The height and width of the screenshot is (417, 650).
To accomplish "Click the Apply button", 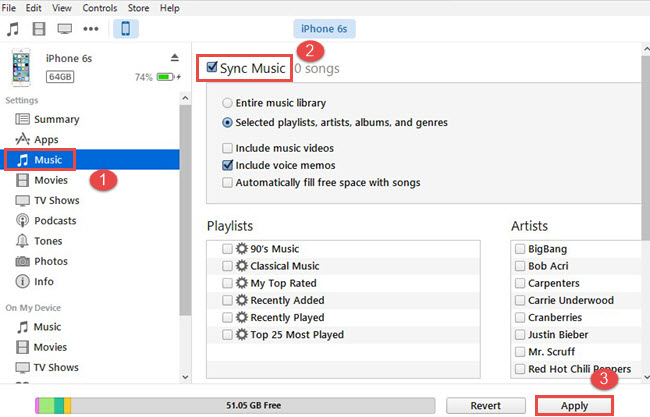I will point(574,406).
